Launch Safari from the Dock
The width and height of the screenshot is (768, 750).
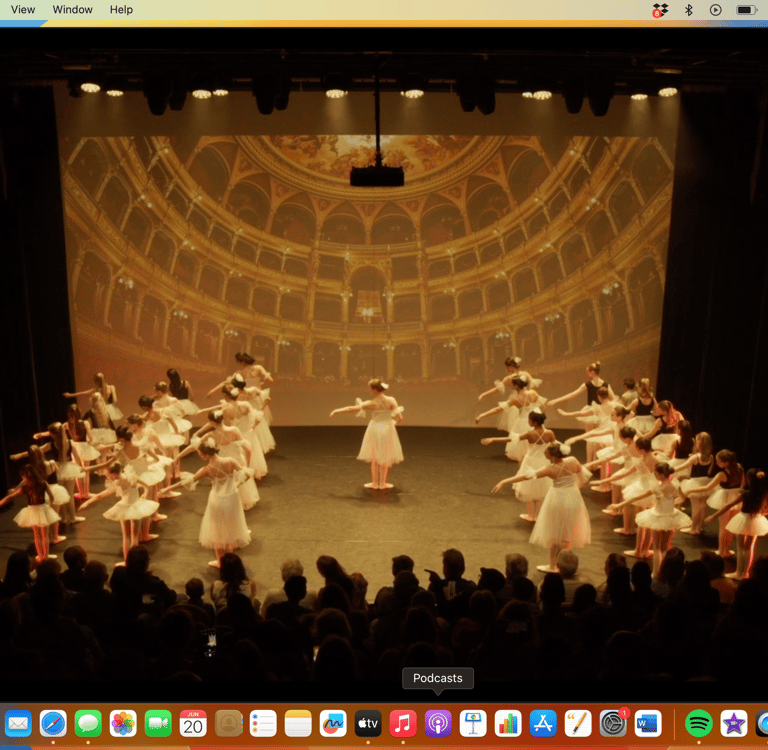click(x=53, y=723)
